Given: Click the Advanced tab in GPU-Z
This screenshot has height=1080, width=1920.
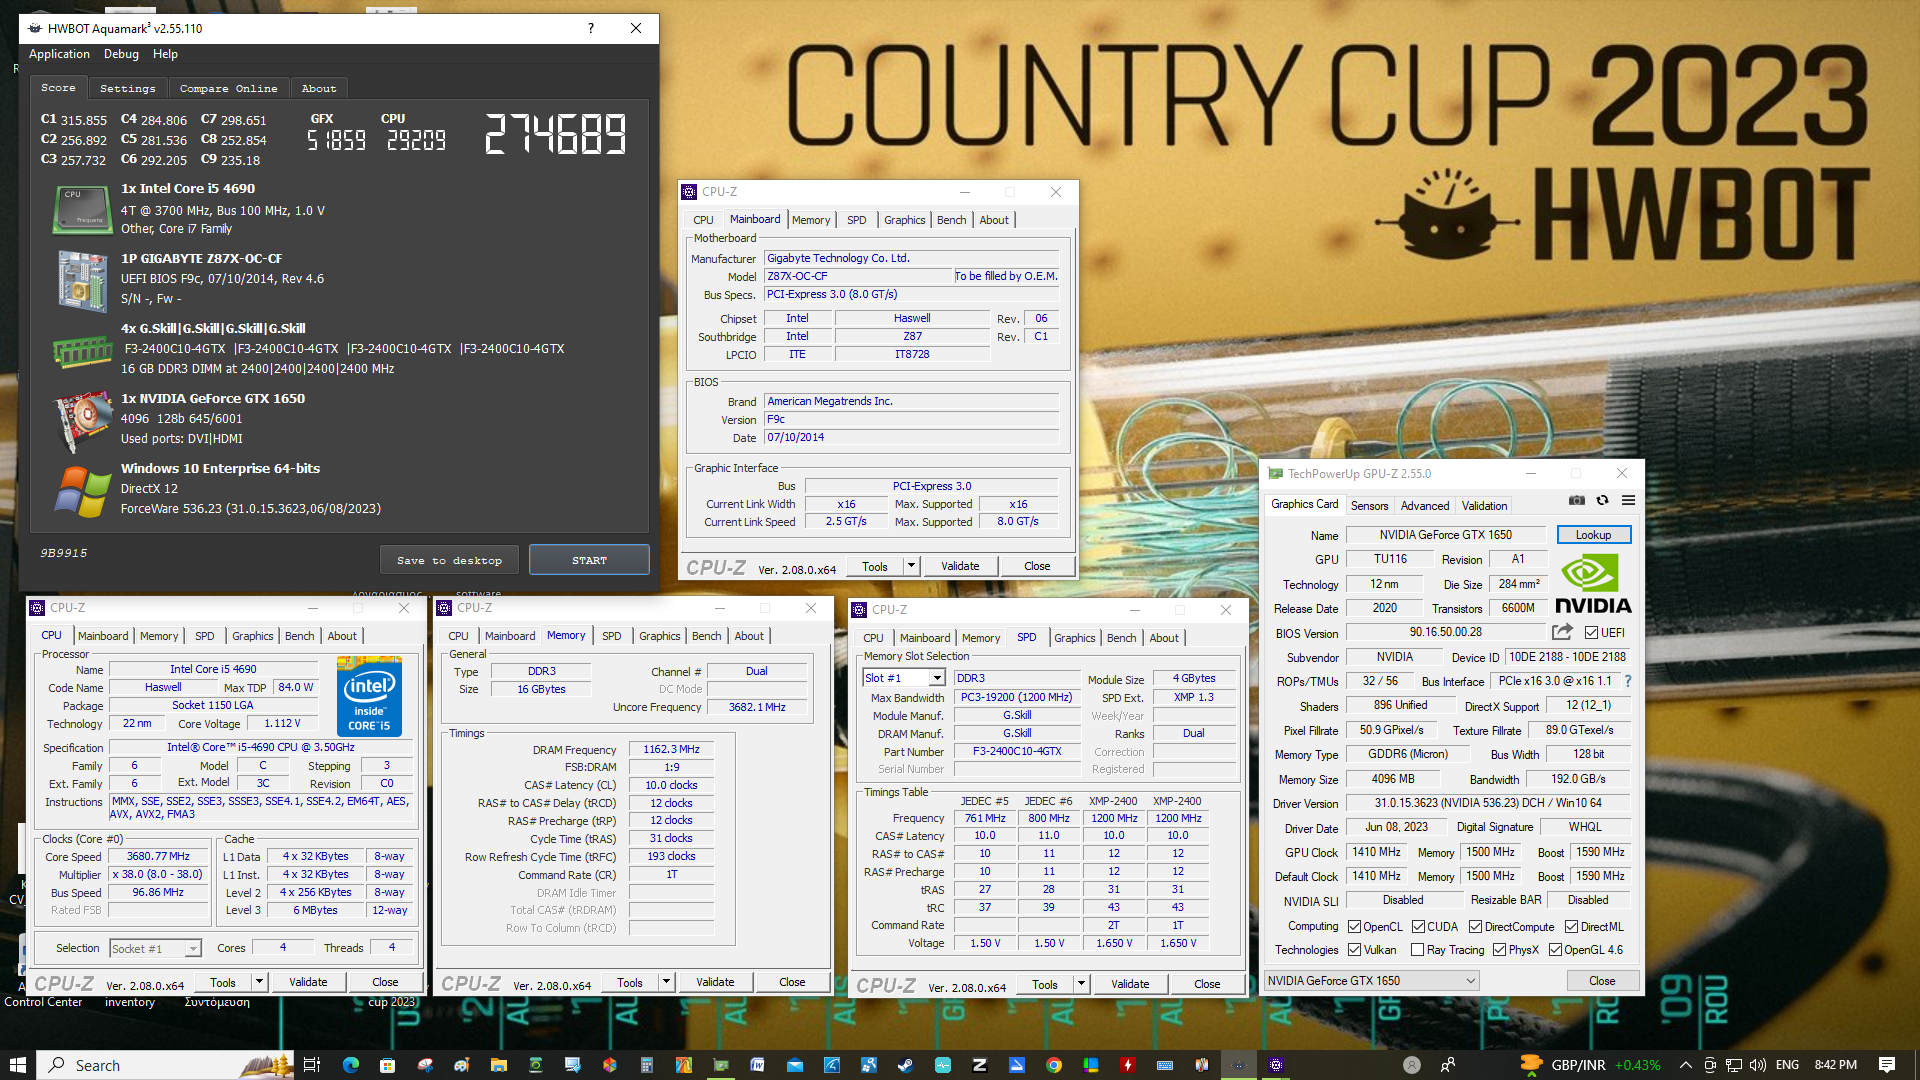Looking at the screenshot, I should pyautogui.click(x=1424, y=506).
